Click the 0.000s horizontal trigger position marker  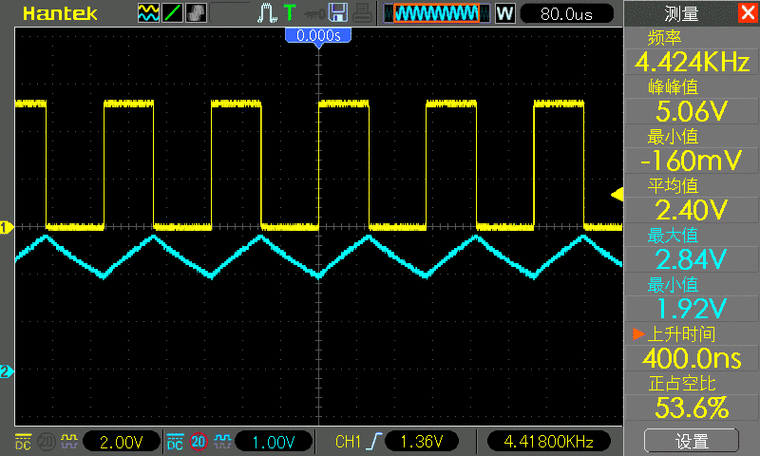pyautogui.click(x=319, y=35)
